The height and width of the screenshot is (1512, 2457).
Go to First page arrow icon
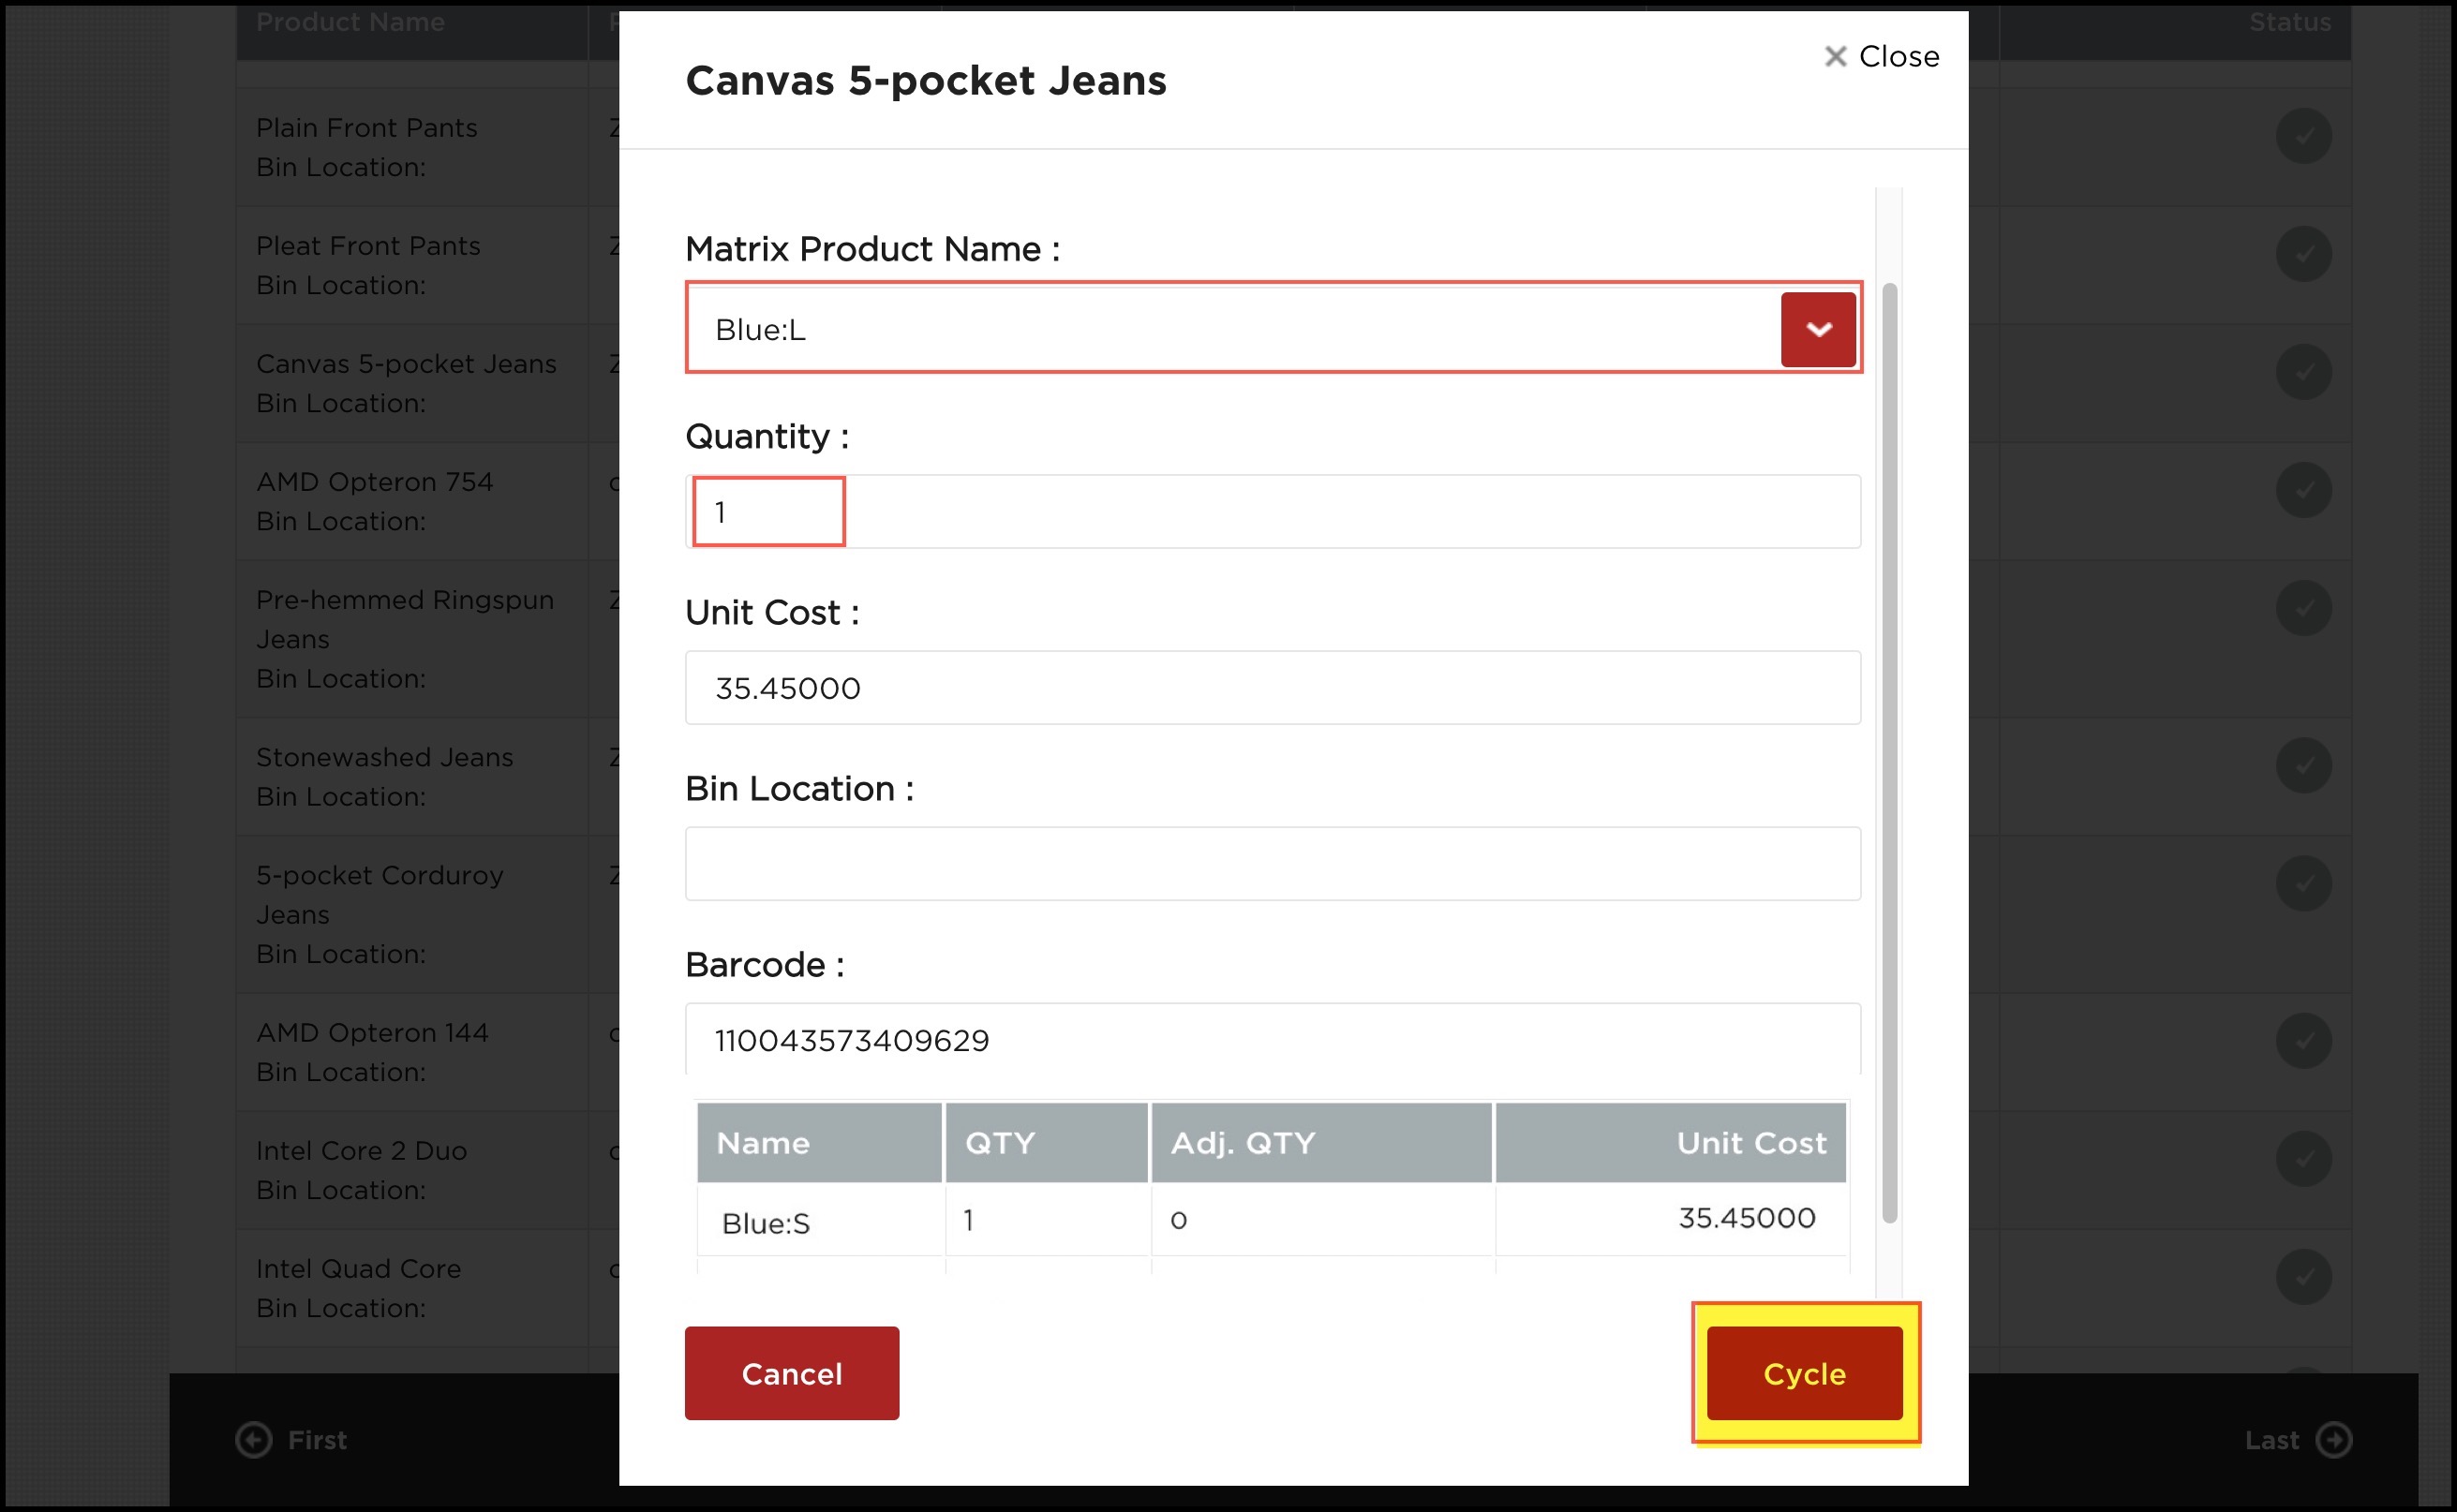254,1440
